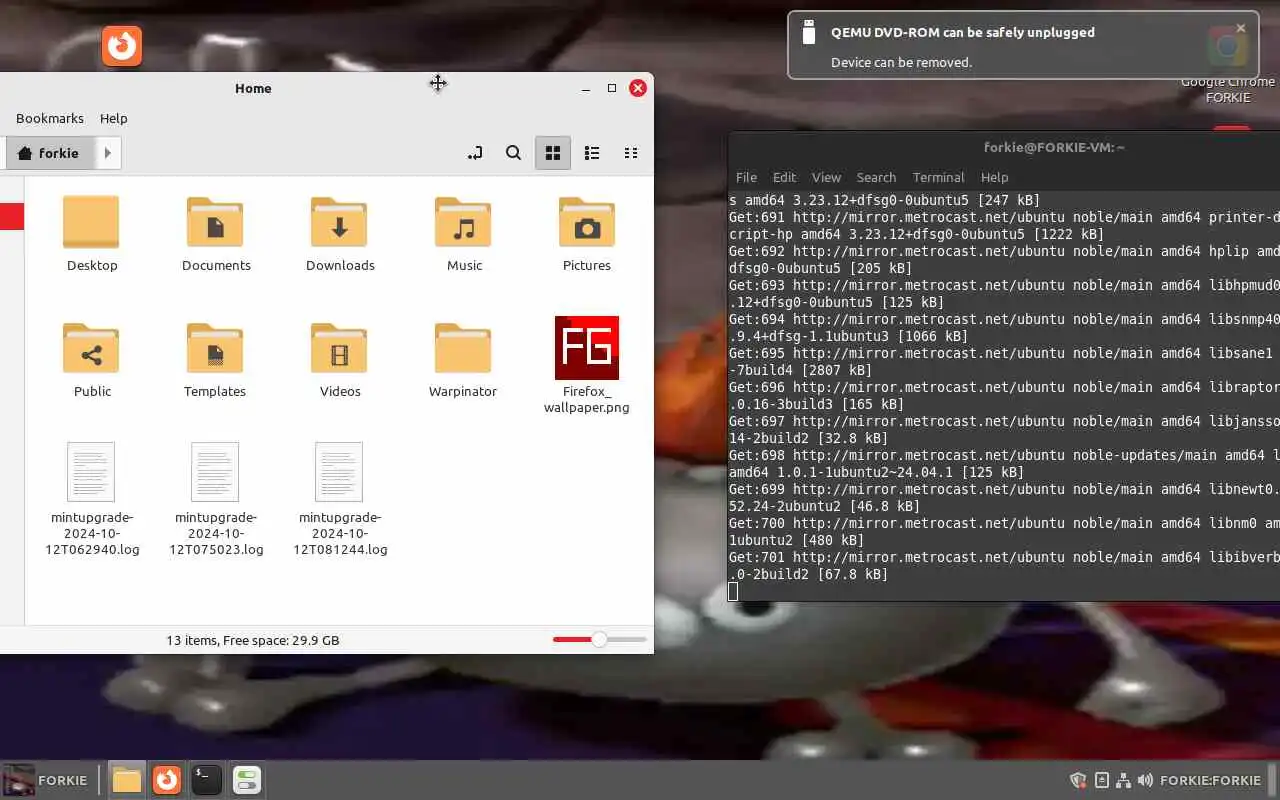Open the Documents folder
The image size is (1280, 800).
(215, 222)
